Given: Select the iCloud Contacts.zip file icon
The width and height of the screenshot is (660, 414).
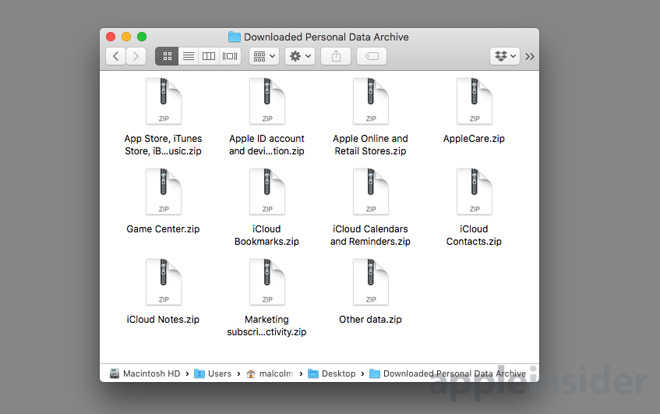Looking at the screenshot, I should click(474, 192).
